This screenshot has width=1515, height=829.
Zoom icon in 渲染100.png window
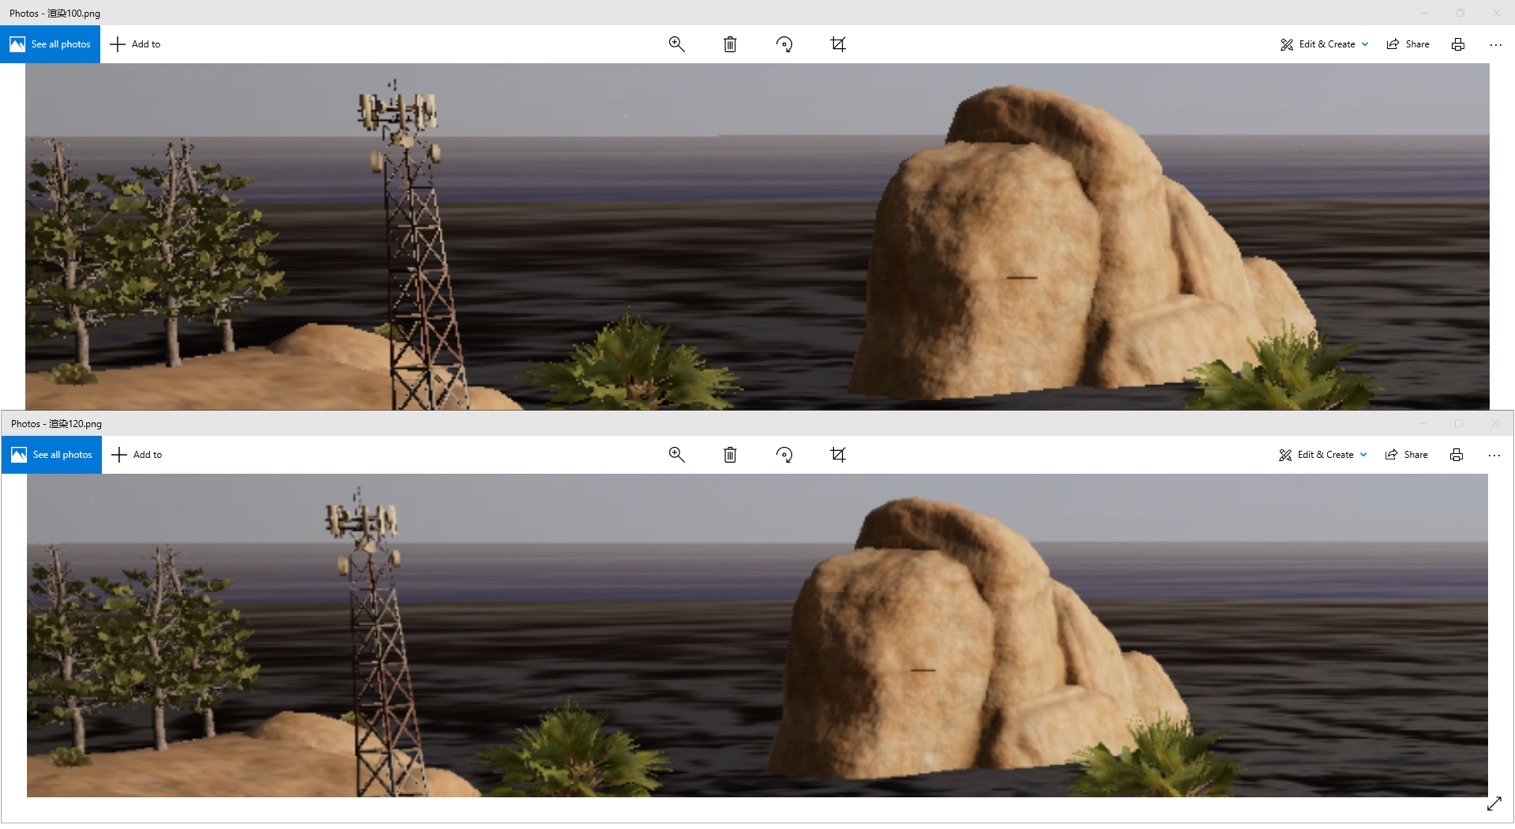[677, 44]
